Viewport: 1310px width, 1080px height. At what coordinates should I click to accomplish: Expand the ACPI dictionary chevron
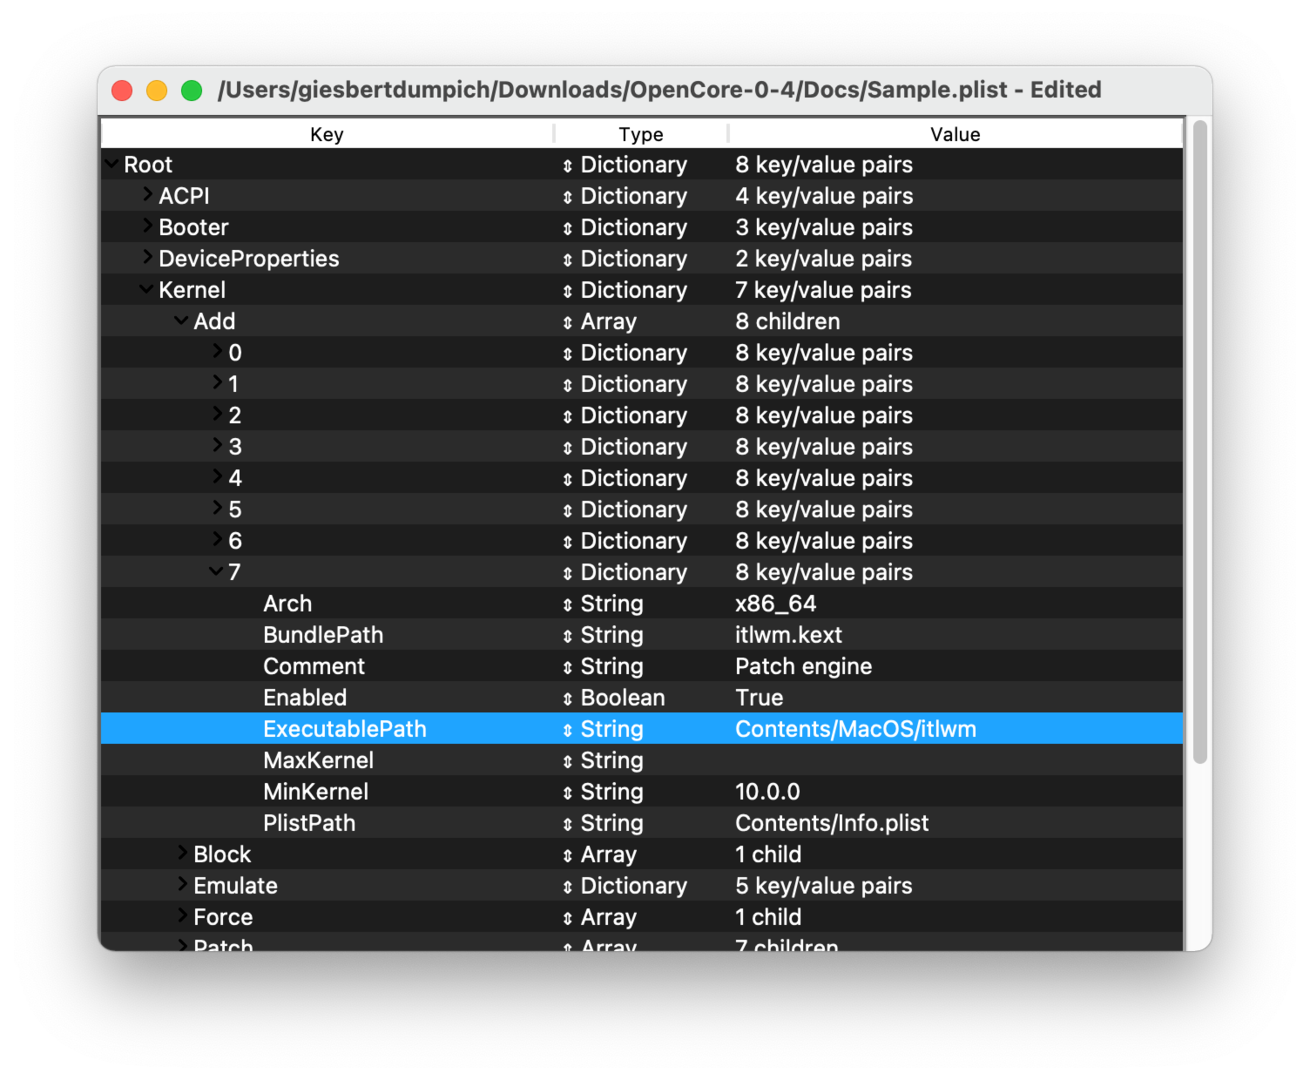click(148, 194)
